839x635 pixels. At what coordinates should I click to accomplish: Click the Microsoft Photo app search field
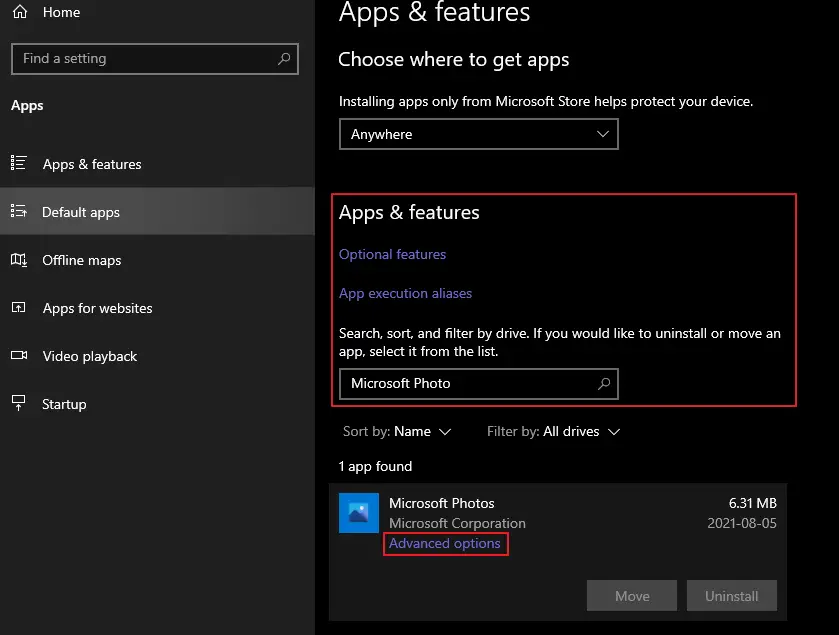point(479,384)
